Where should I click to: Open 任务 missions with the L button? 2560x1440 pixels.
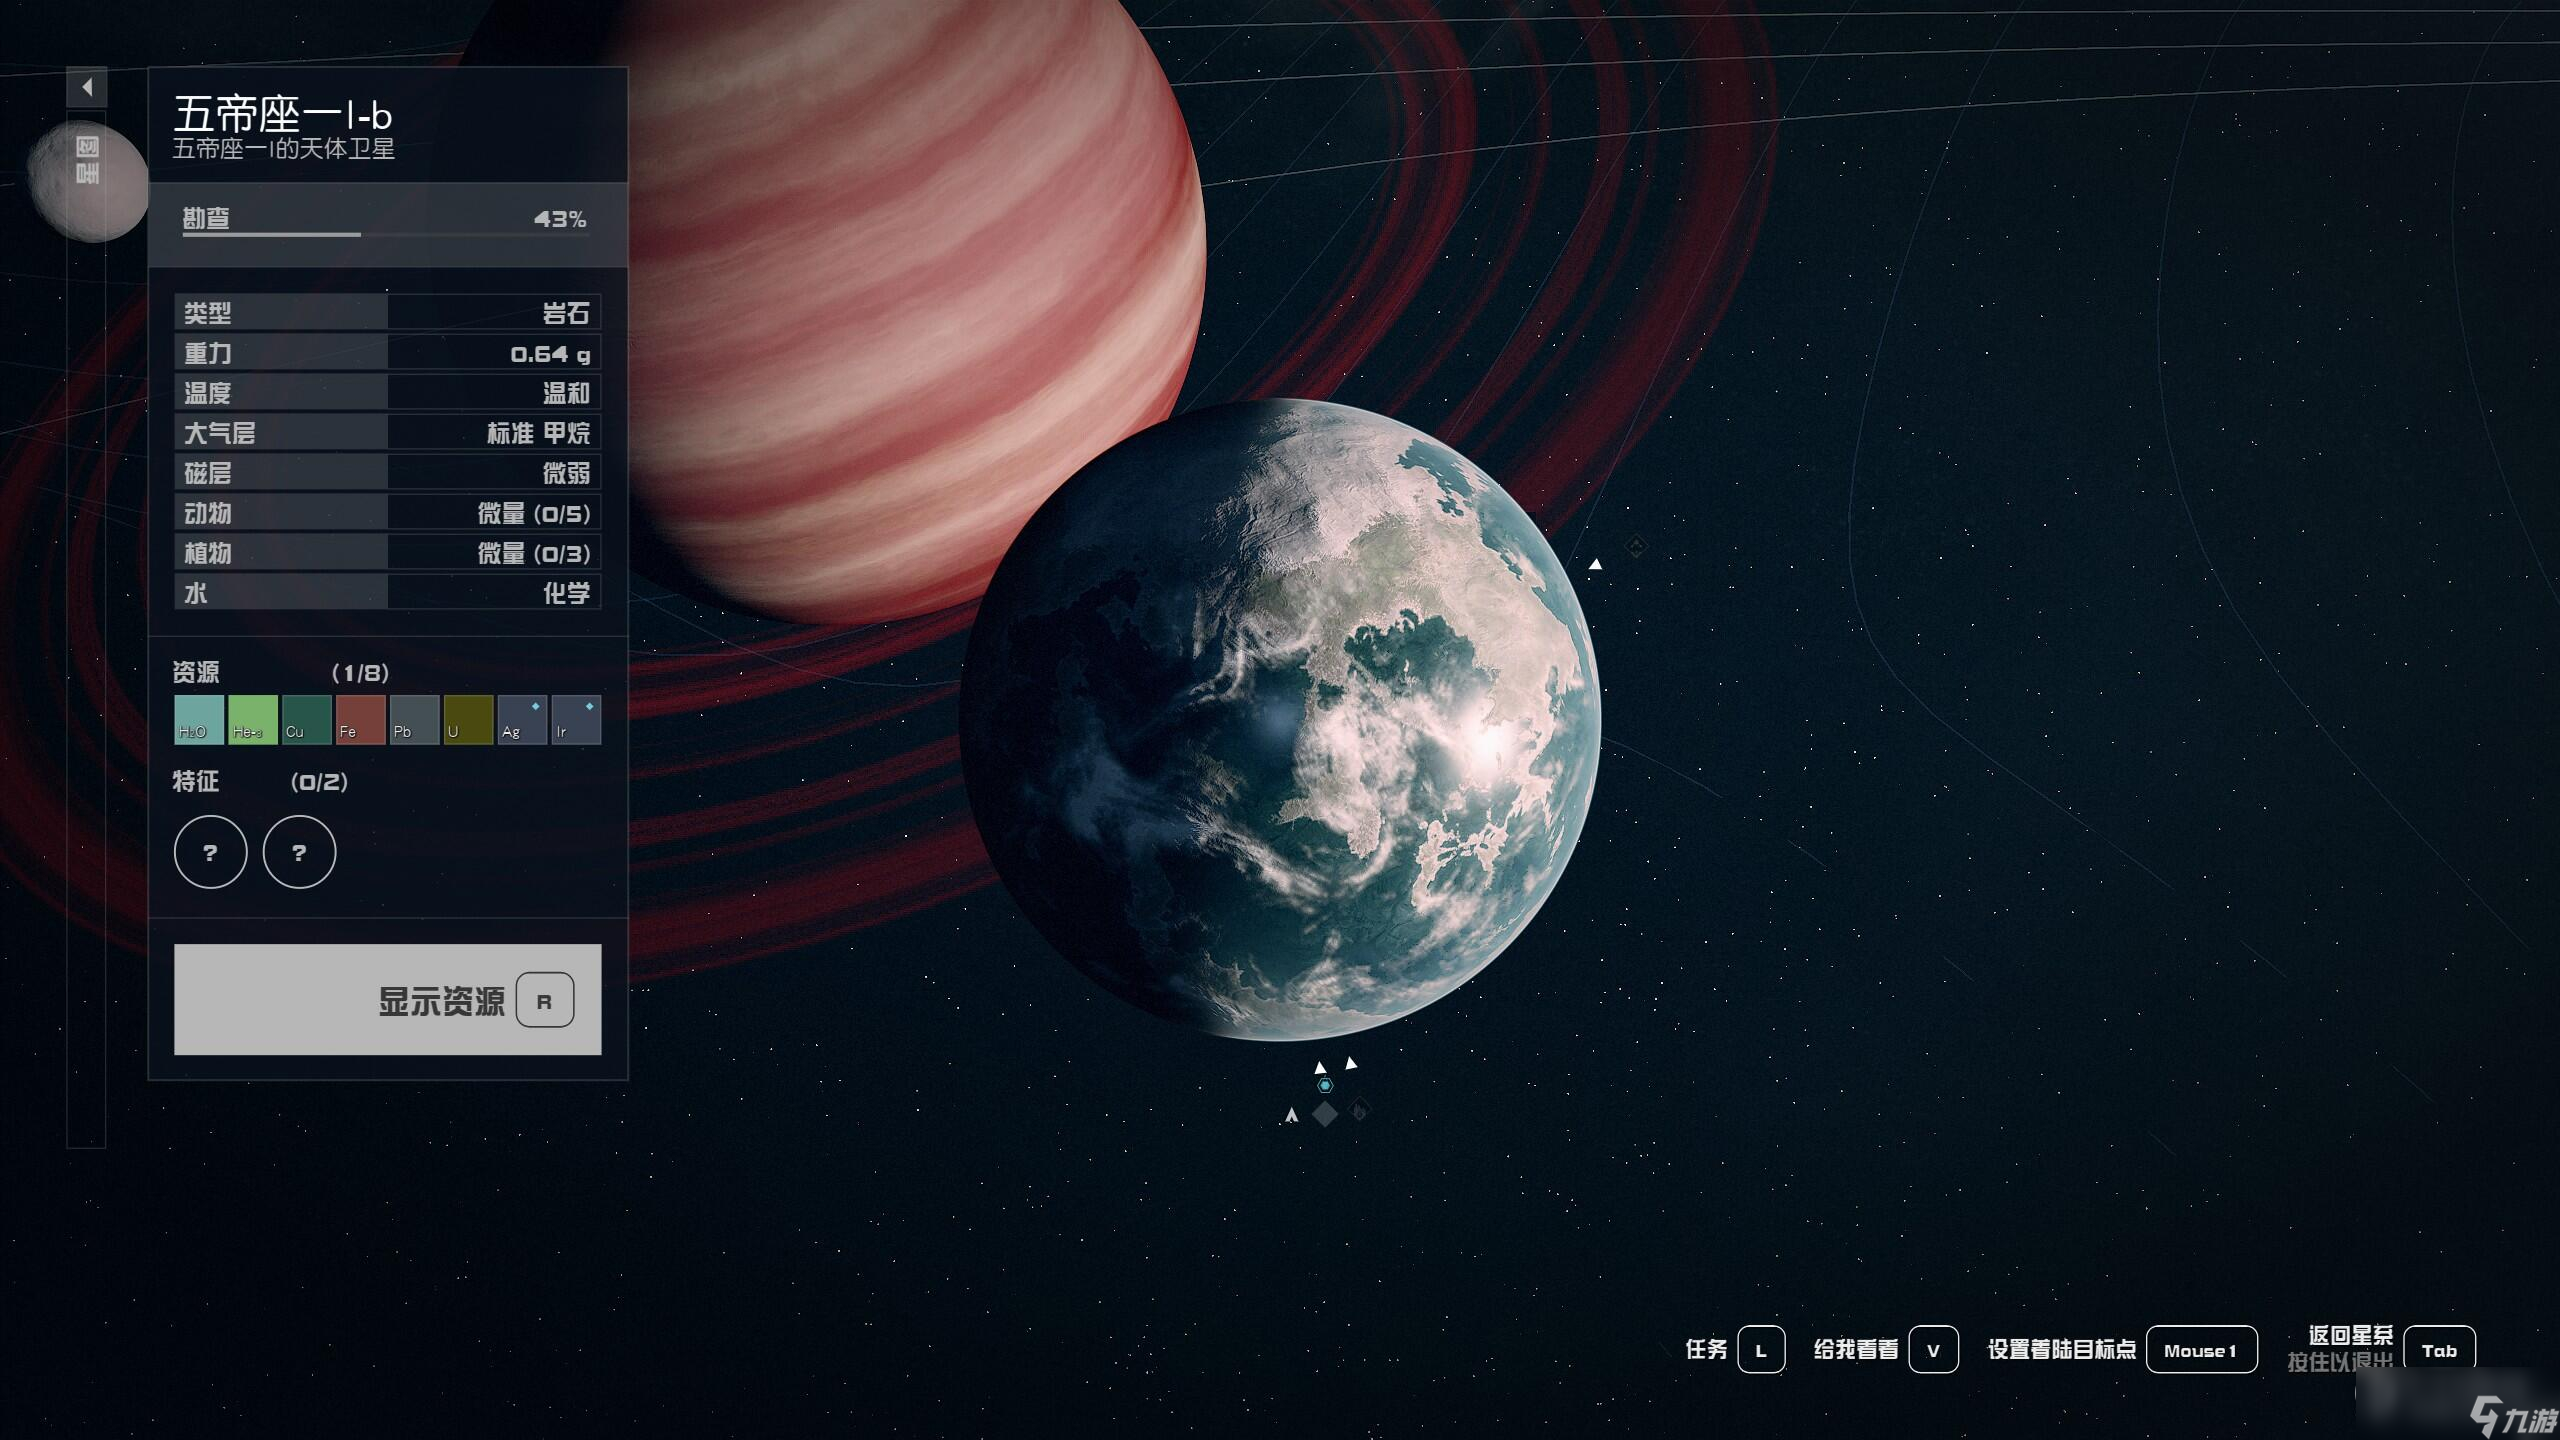click(x=1761, y=1350)
